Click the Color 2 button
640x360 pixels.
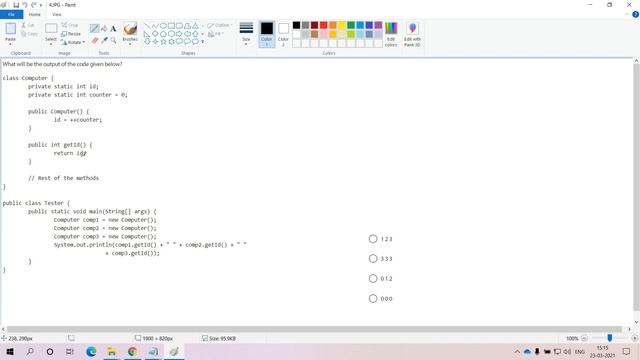pos(283,34)
